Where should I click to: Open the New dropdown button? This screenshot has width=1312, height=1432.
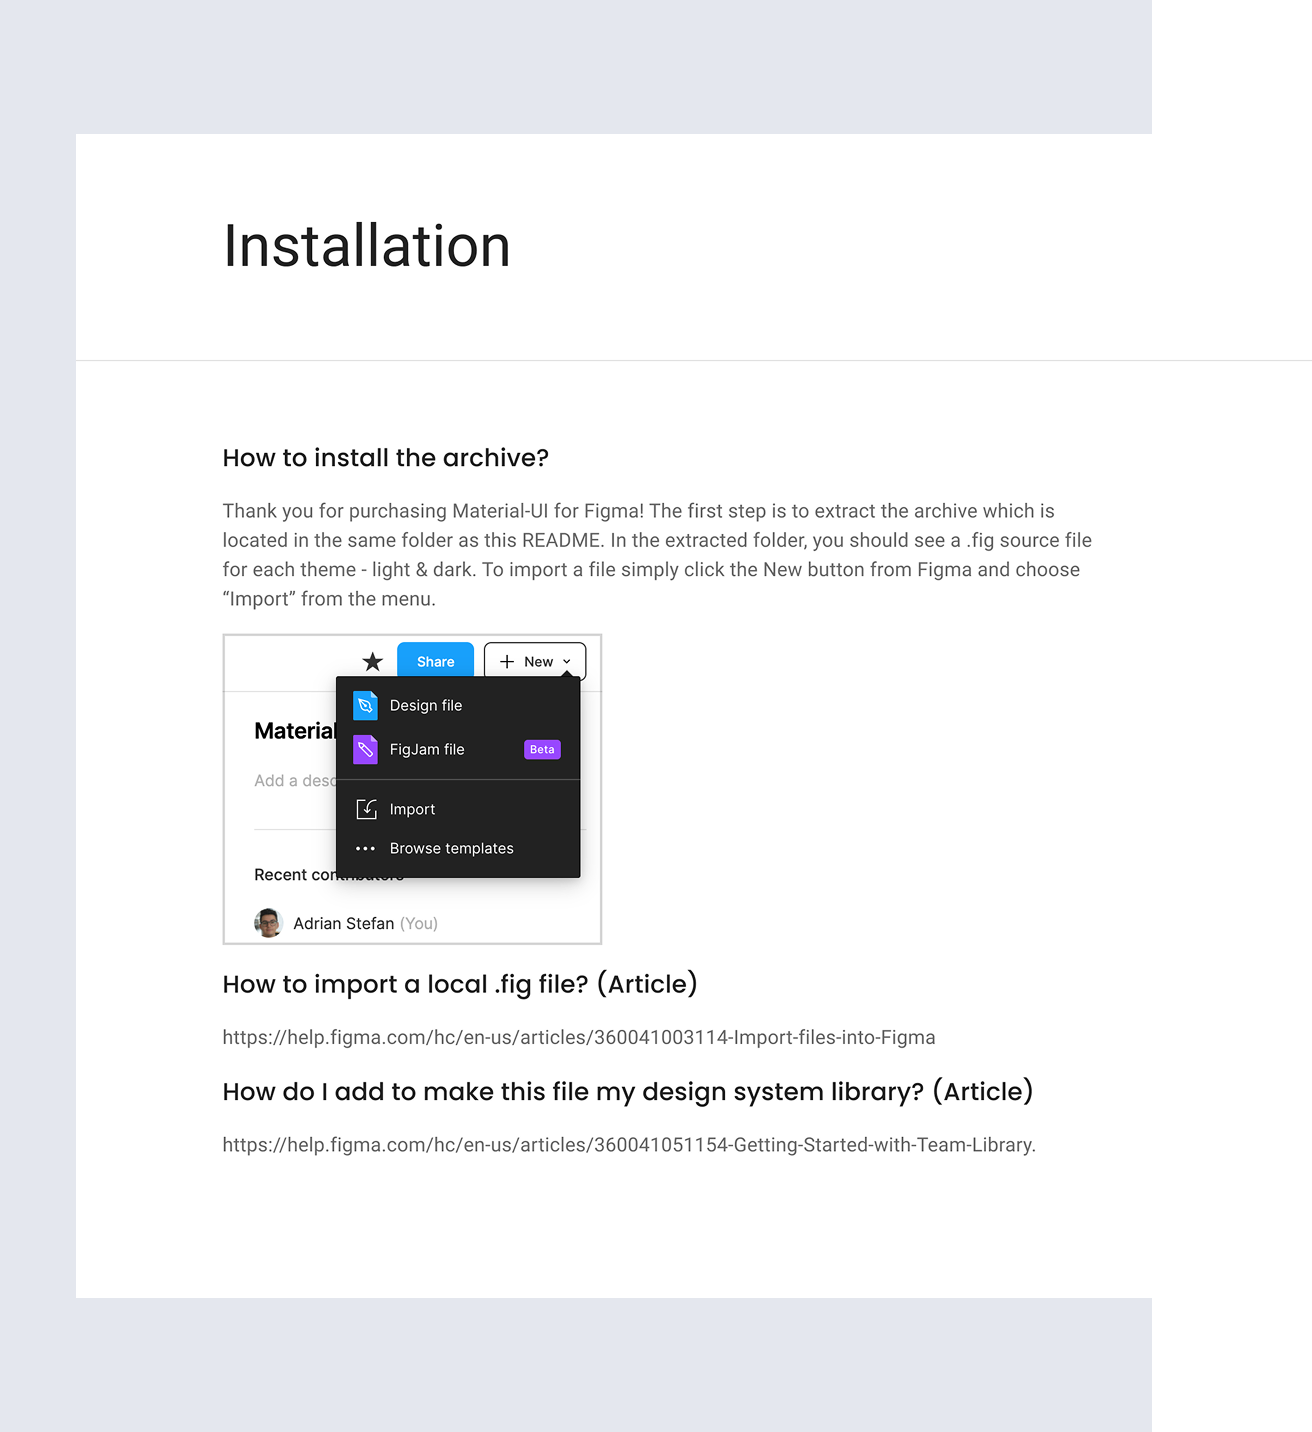[535, 661]
